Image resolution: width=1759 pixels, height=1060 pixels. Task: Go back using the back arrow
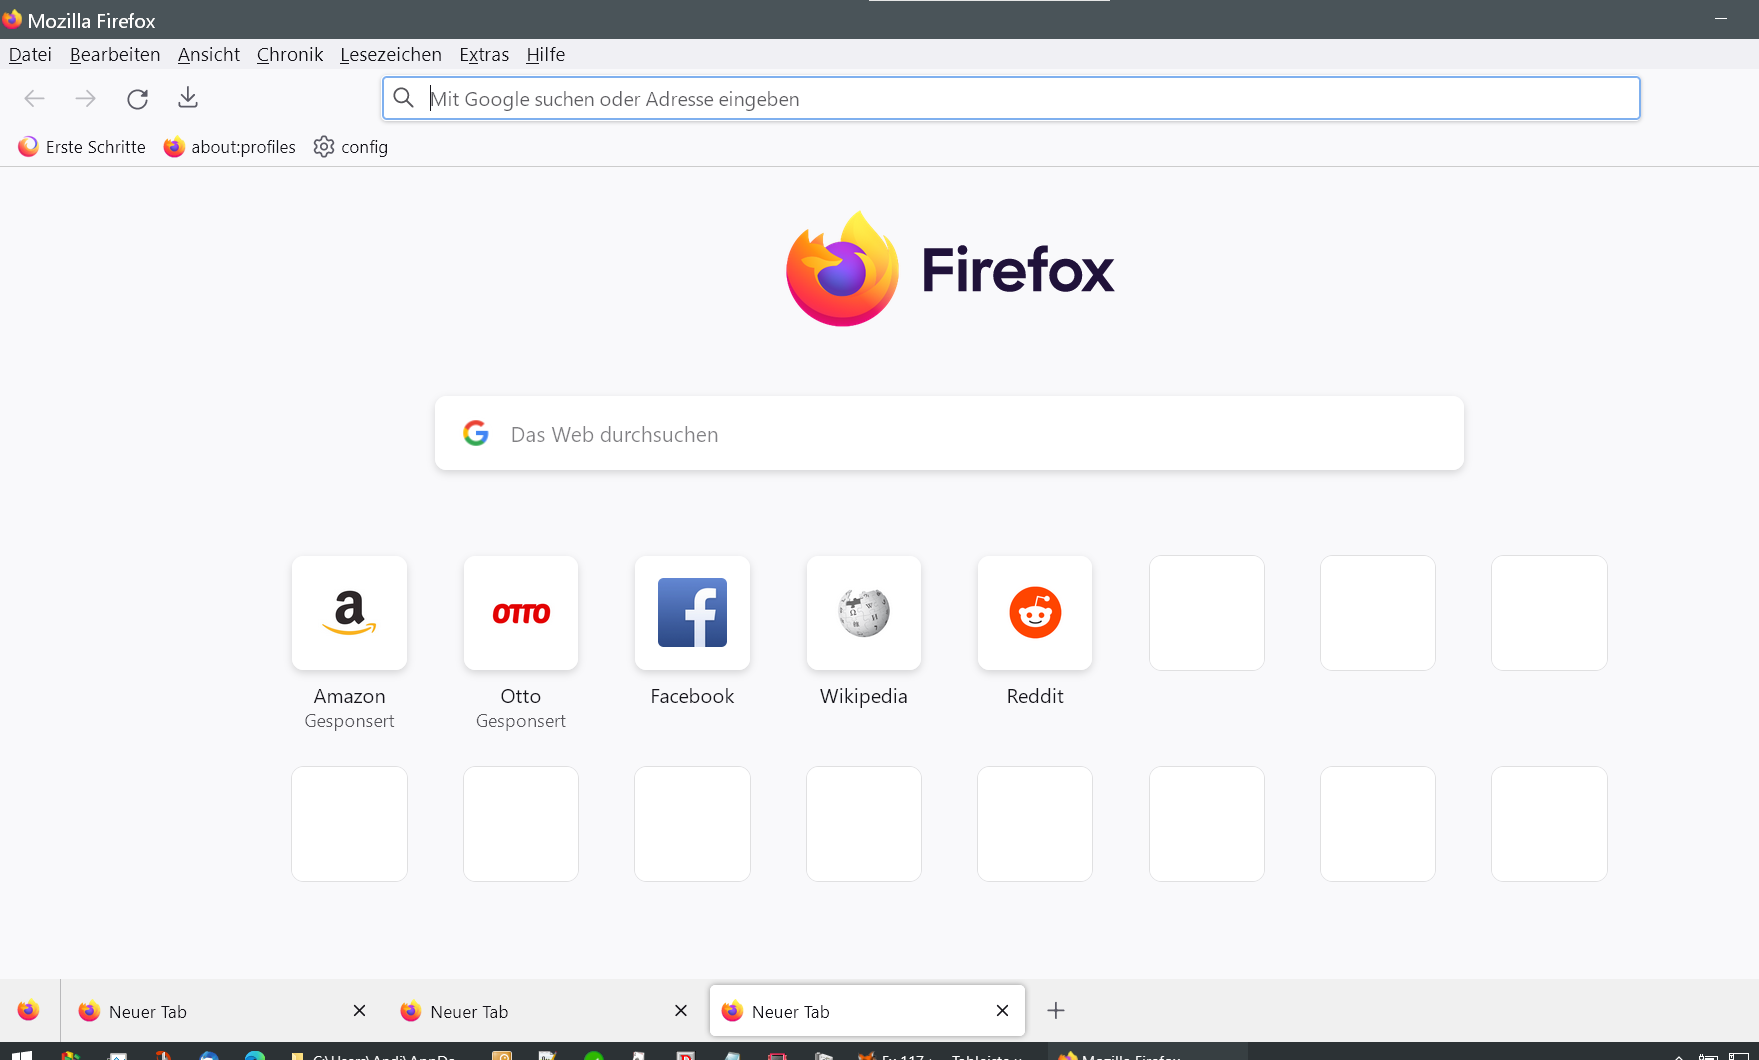(35, 98)
